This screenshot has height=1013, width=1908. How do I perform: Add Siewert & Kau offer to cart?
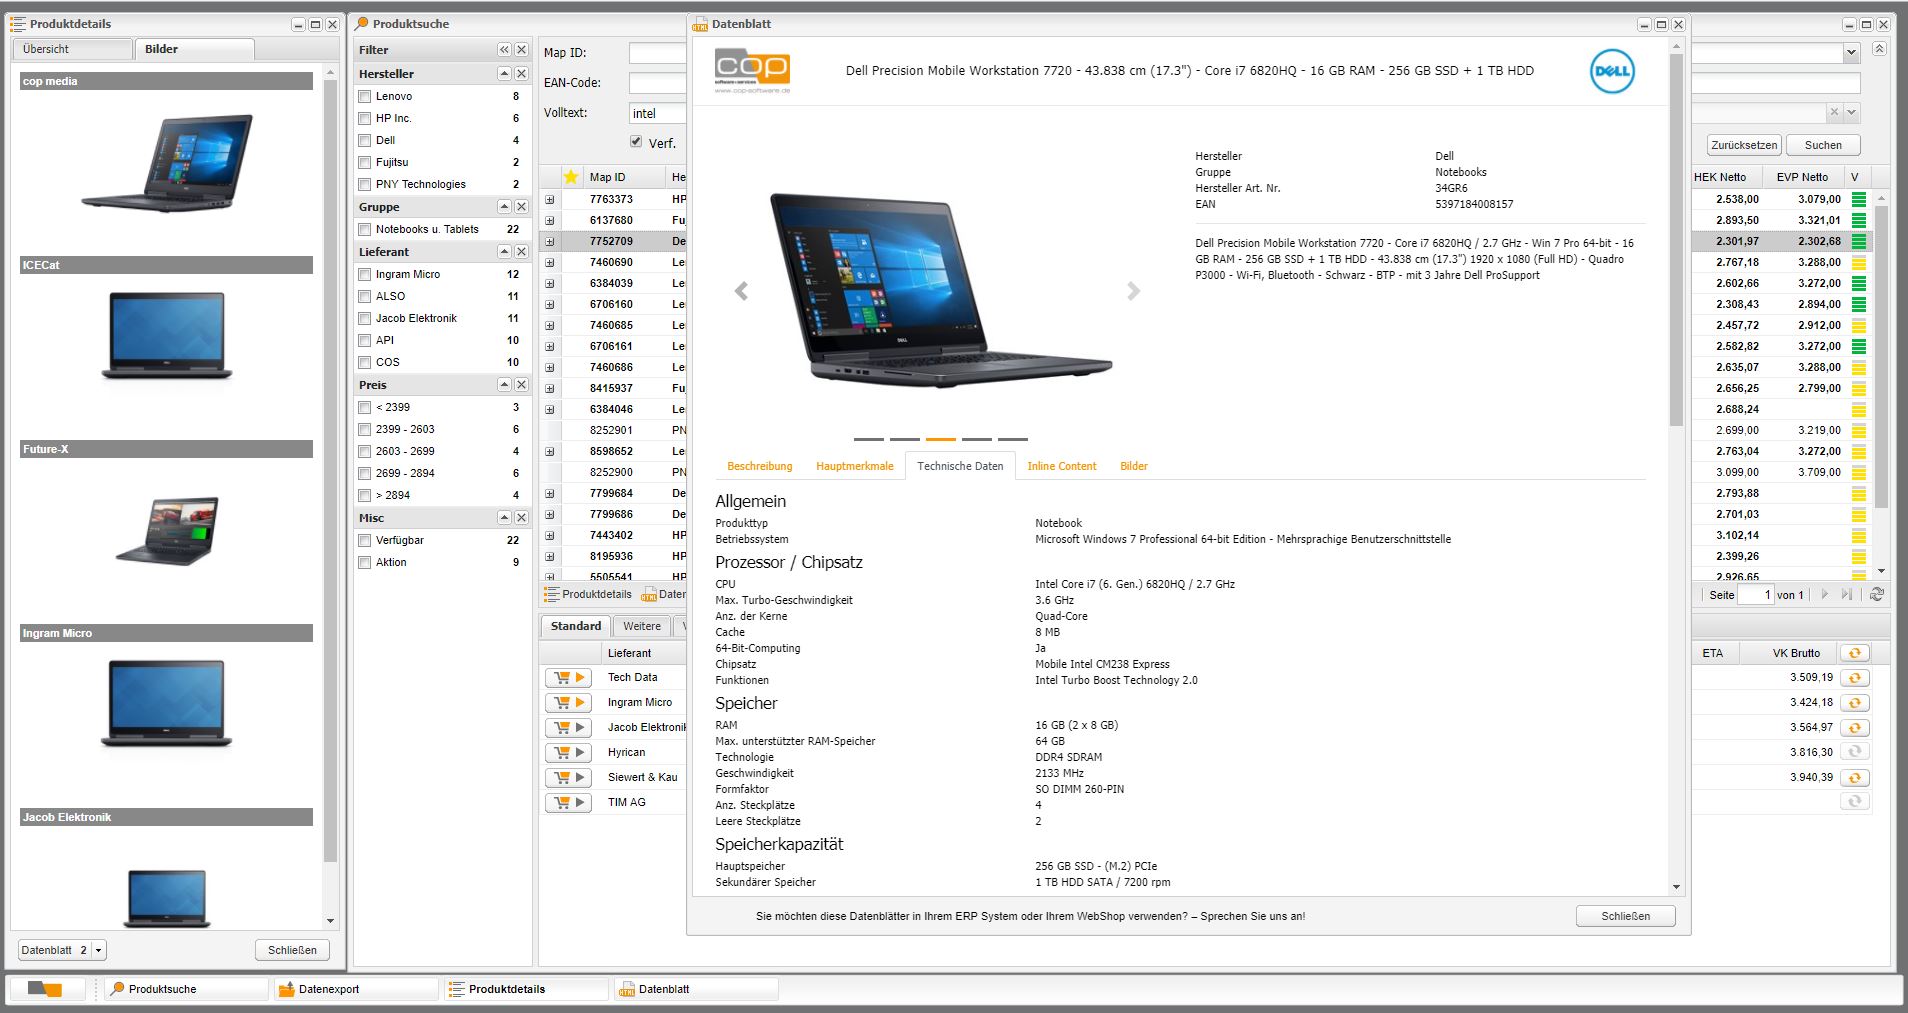point(568,778)
